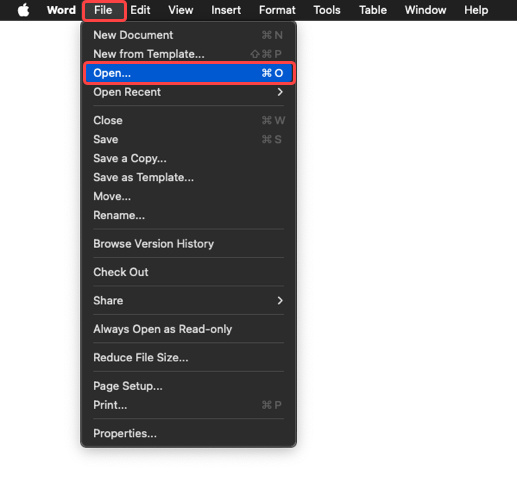The height and width of the screenshot is (496, 517).
Task: Open the Apple menu
Action: (23, 10)
